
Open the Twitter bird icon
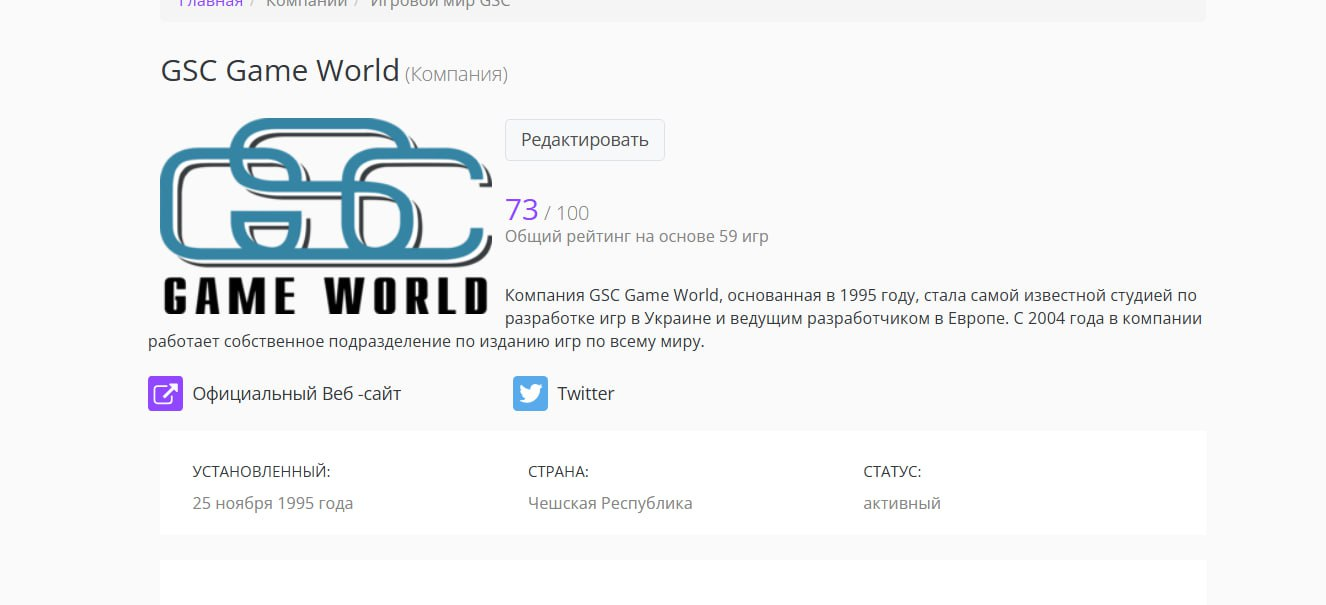coord(530,393)
